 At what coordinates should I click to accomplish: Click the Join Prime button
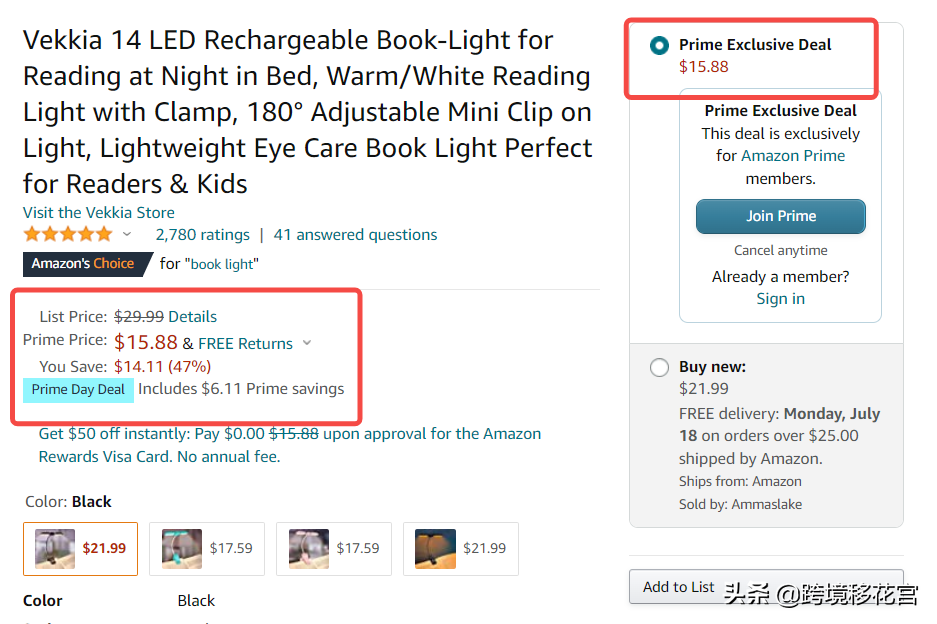780,216
